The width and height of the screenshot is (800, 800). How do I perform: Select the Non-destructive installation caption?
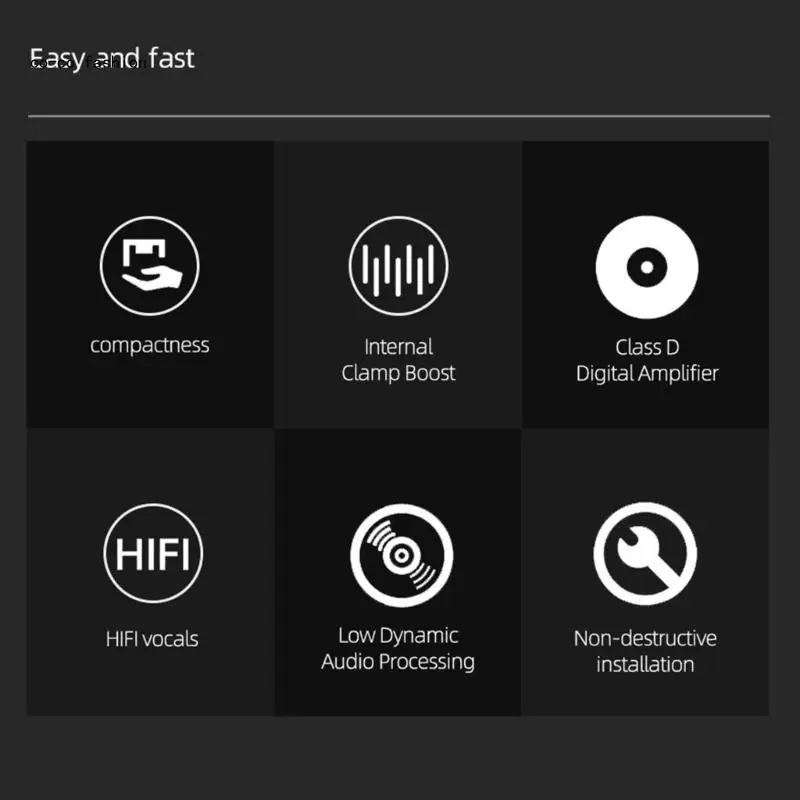click(x=645, y=651)
